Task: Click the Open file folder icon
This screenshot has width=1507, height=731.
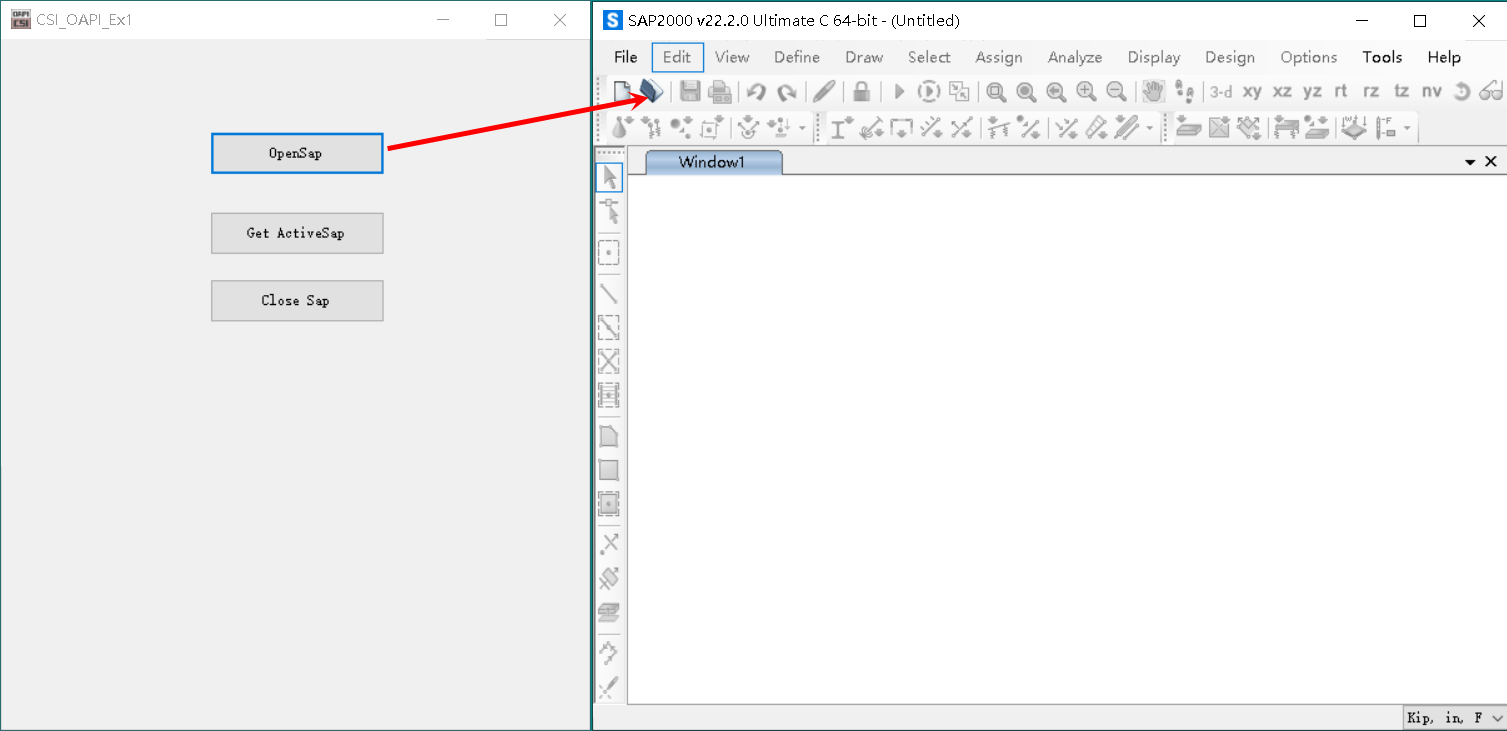Action: point(652,91)
